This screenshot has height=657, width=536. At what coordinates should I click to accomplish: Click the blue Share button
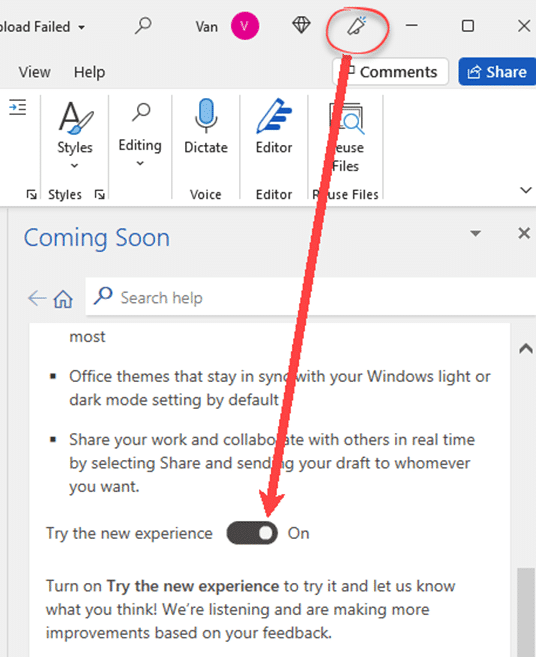497,72
